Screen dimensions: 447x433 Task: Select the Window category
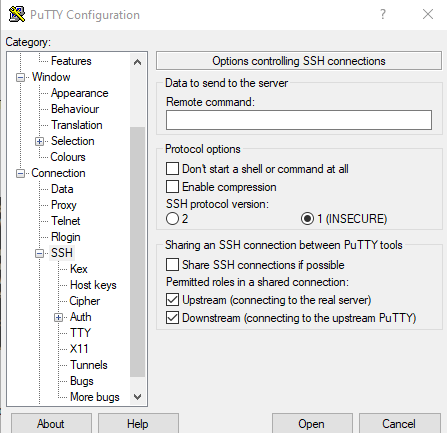pos(51,77)
